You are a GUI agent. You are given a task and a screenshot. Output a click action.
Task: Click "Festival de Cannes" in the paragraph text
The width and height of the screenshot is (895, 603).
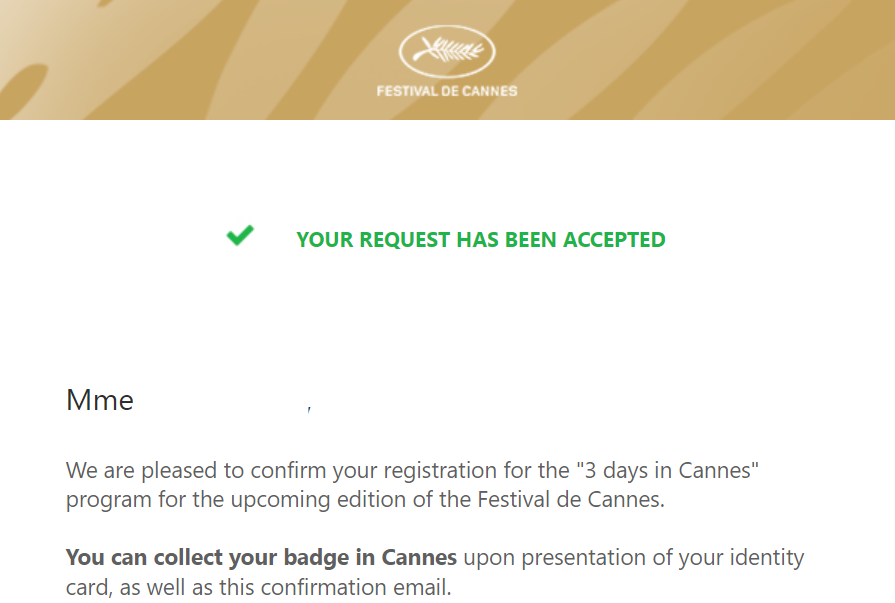click(574, 499)
